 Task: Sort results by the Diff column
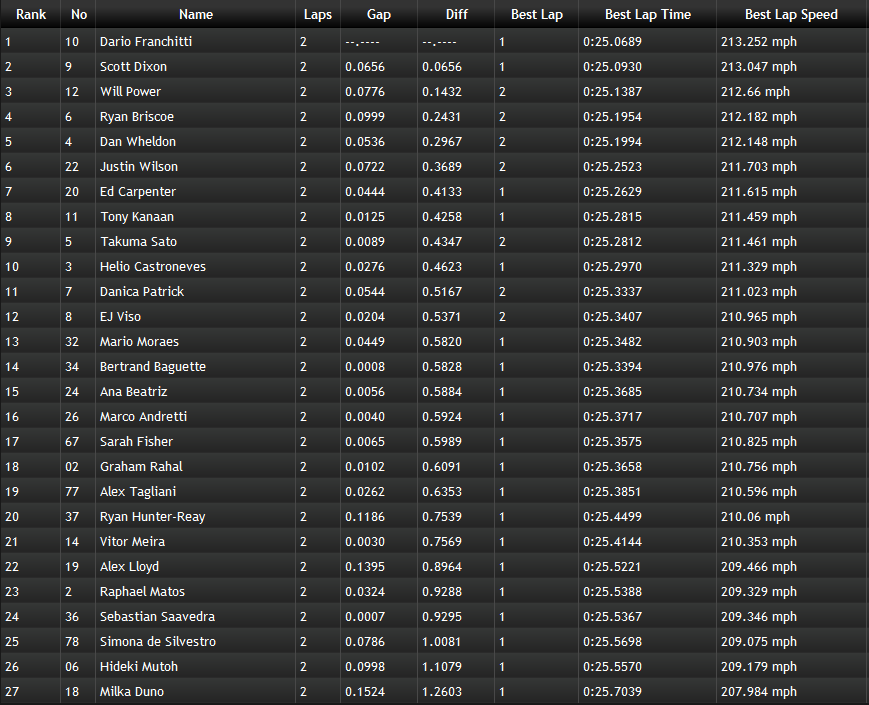tap(456, 14)
